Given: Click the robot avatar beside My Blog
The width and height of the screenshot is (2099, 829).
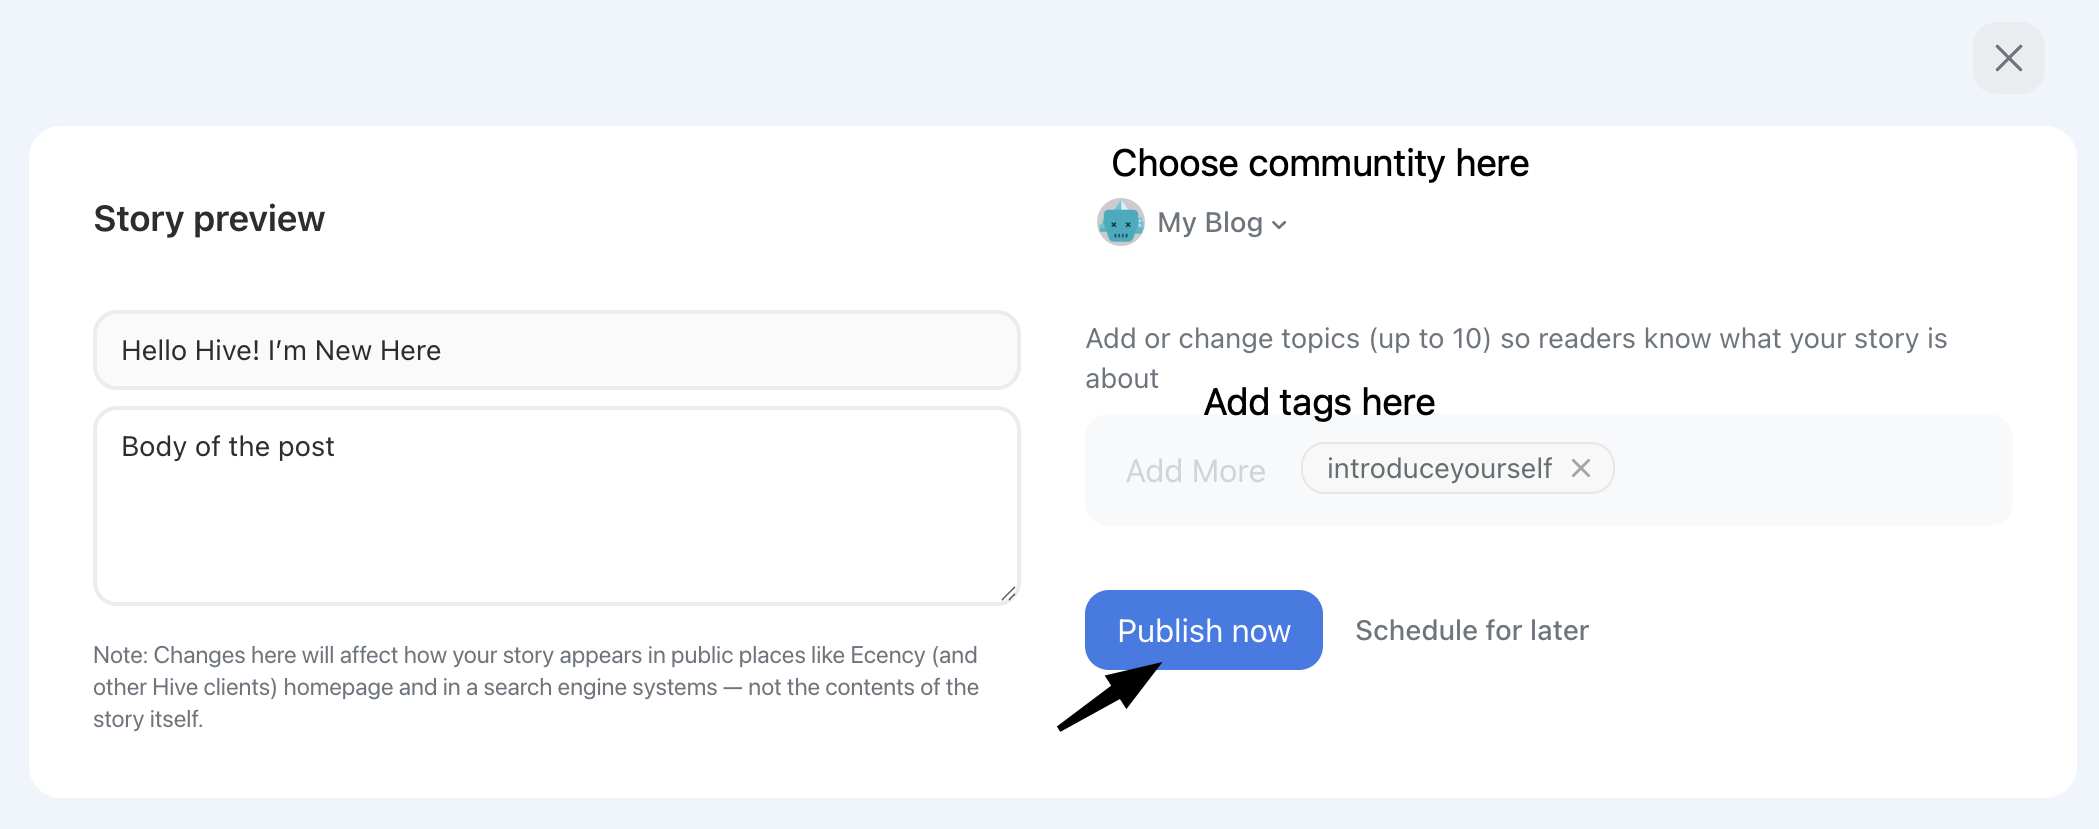Looking at the screenshot, I should click(x=1121, y=222).
